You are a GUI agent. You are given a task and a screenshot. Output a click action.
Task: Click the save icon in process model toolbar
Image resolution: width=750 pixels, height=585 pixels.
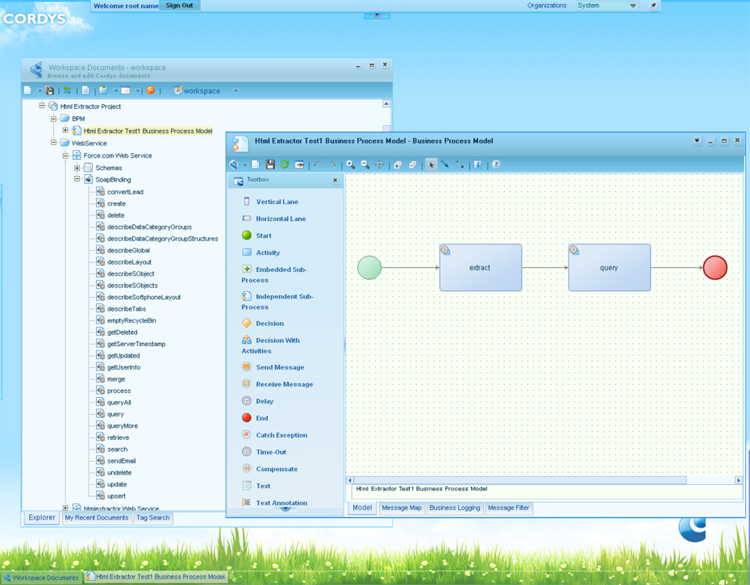270,164
